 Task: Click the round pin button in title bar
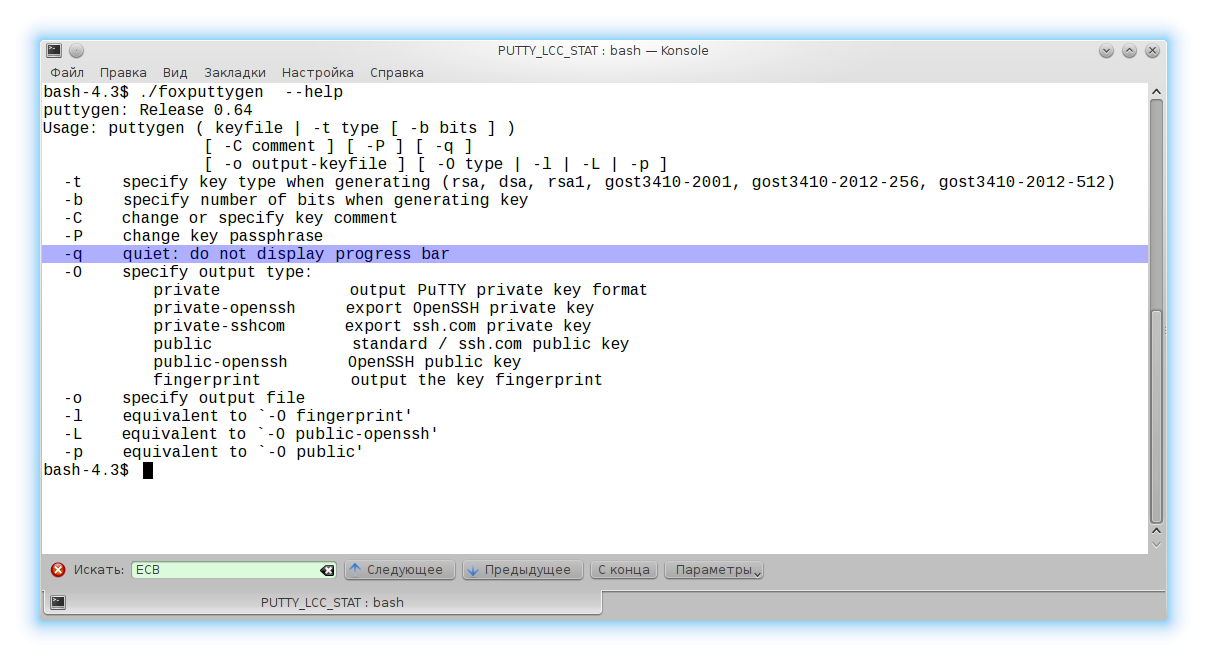point(77,51)
